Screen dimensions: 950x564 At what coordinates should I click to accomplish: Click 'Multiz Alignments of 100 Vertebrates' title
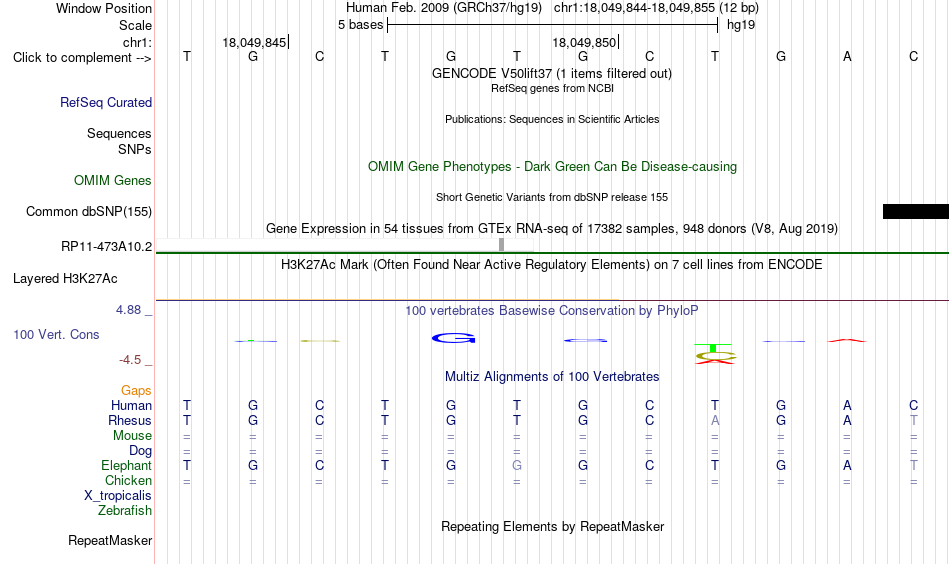click(x=552, y=377)
